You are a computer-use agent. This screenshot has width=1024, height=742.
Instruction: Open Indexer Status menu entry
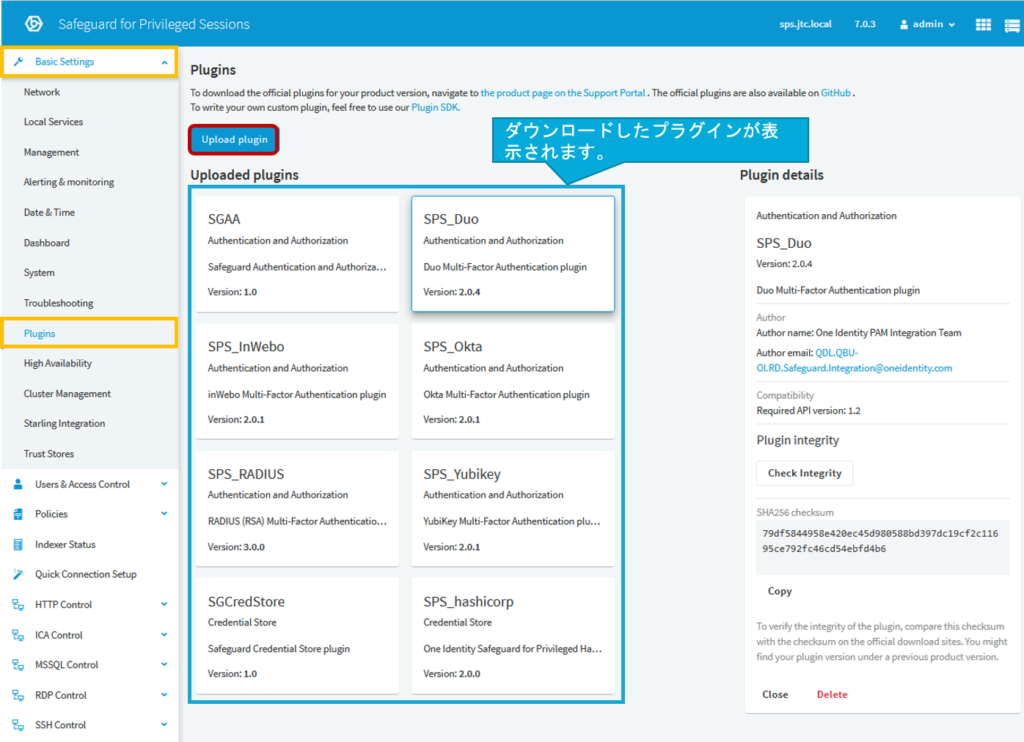click(65, 544)
